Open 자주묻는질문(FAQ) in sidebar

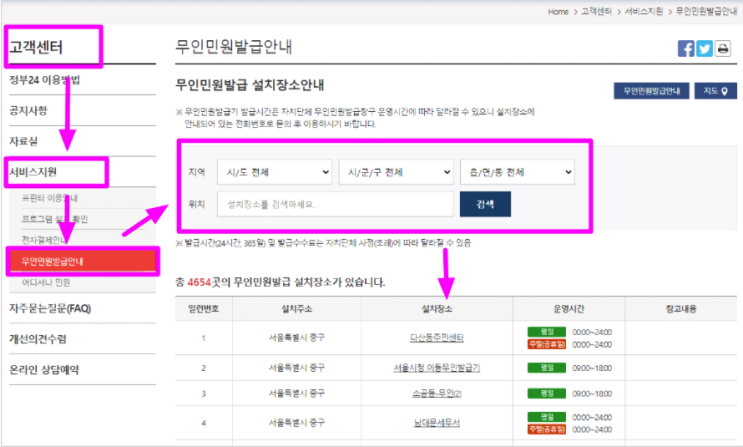(x=50, y=309)
